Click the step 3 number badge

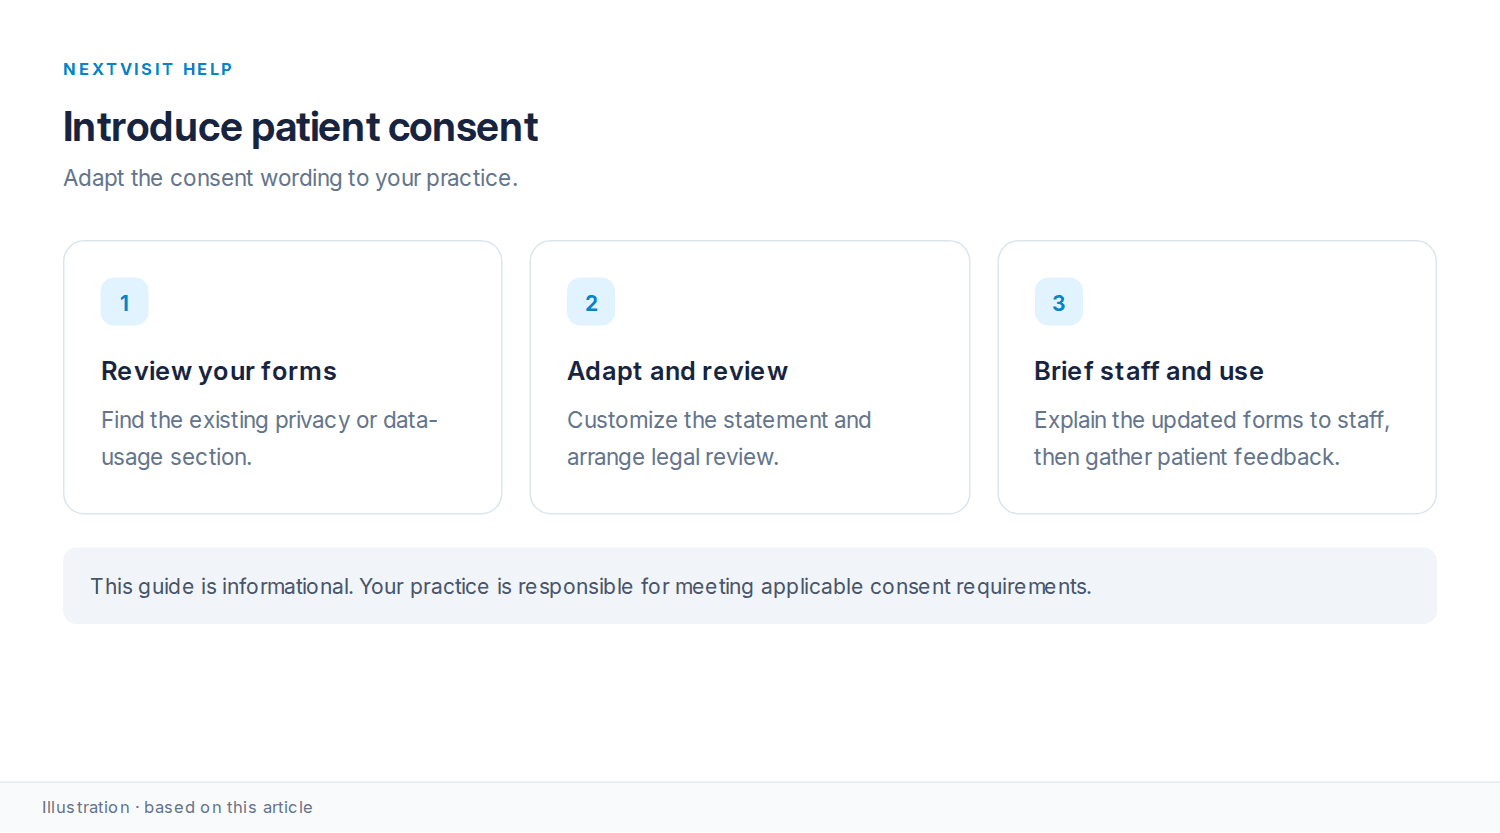click(1059, 302)
